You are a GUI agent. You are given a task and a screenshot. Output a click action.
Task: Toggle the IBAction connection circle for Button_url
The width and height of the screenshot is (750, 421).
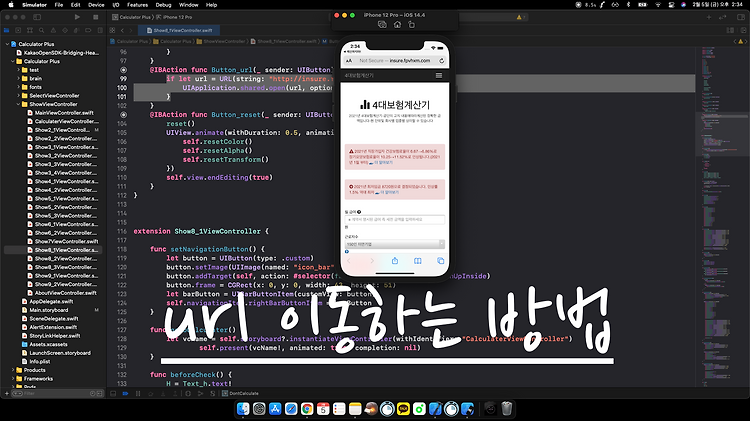pos(123,70)
